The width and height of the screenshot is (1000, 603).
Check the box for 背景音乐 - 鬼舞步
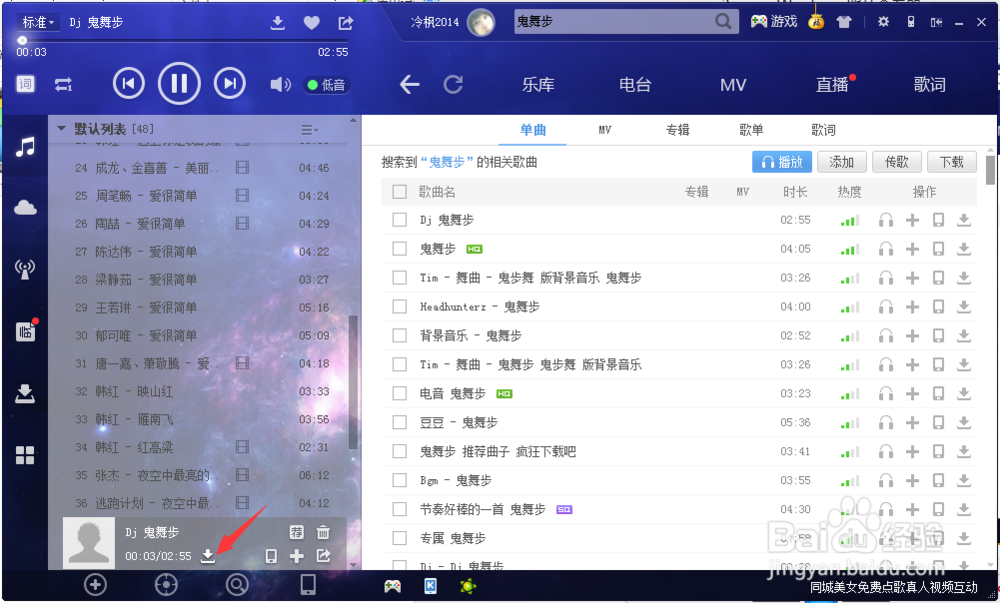click(x=400, y=335)
